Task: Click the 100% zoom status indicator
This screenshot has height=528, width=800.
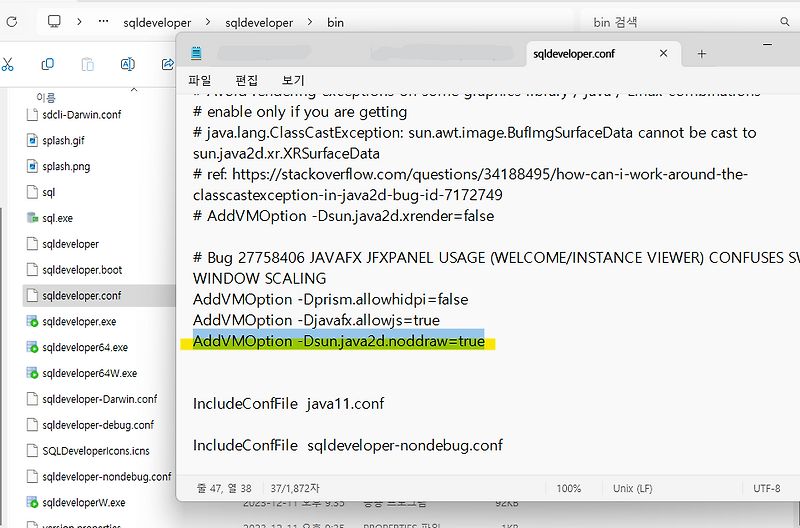Action: [569, 489]
